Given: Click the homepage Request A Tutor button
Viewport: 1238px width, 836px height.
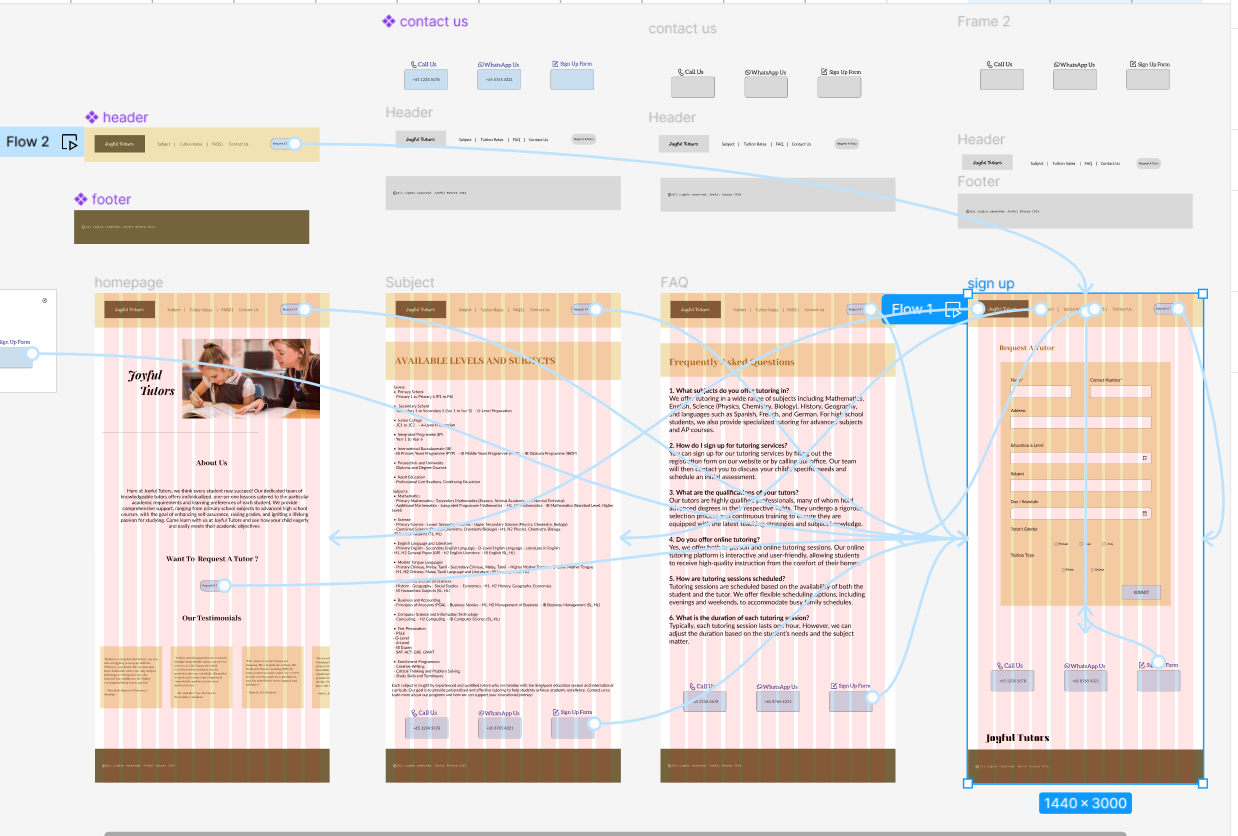Looking at the screenshot, I should (x=209, y=586).
